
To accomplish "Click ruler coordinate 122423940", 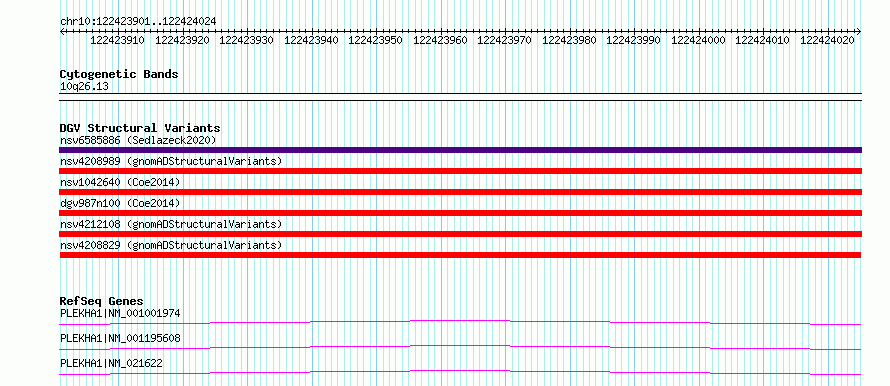I will [311, 40].
